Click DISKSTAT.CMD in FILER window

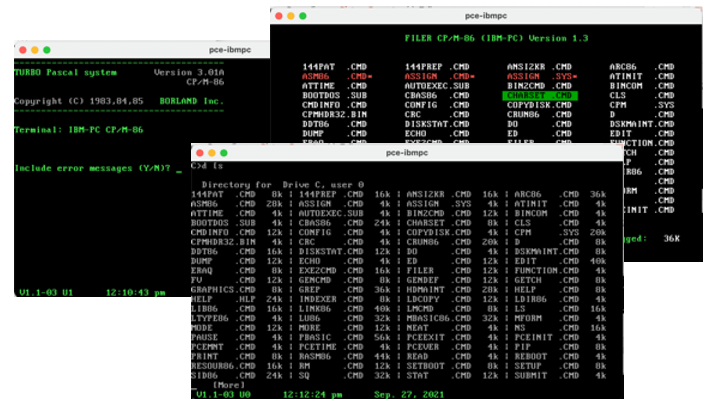(437, 124)
